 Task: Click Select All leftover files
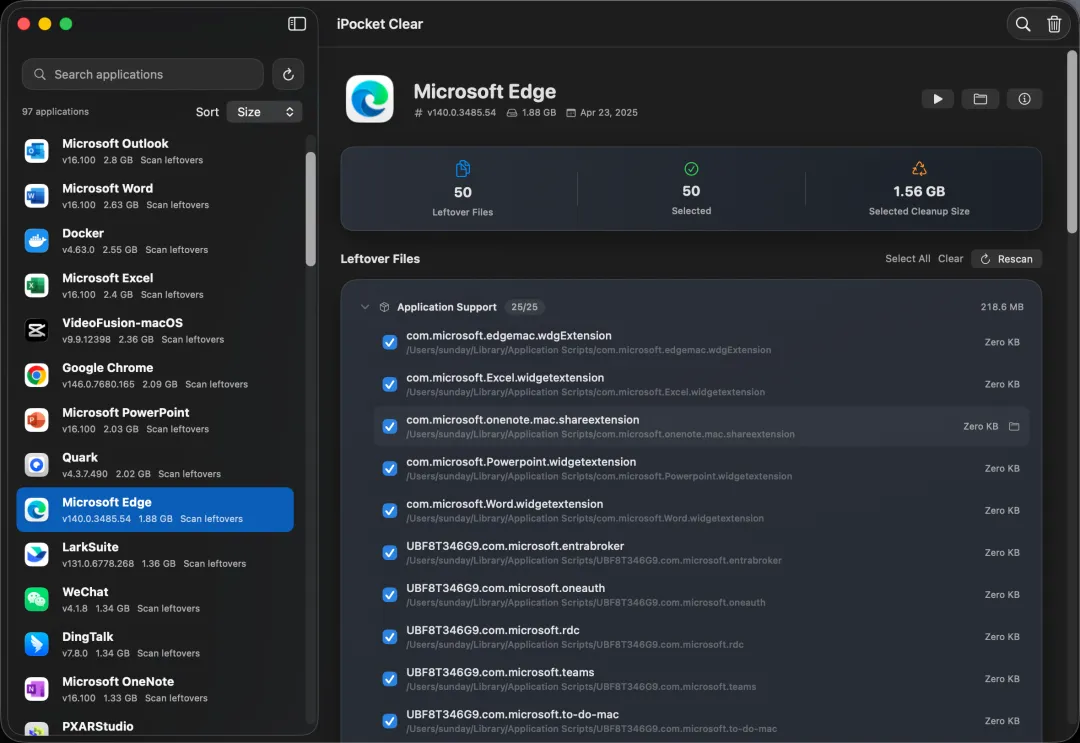click(x=907, y=259)
